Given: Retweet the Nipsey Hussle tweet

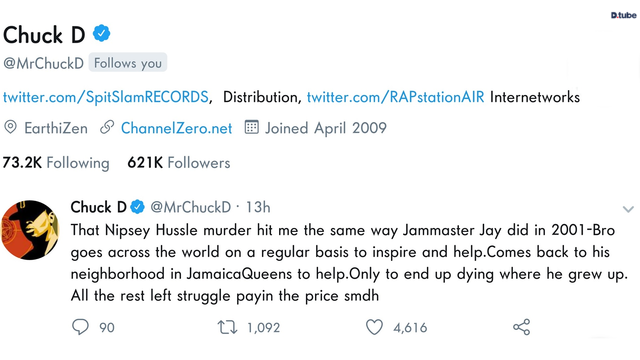Looking at the screenshot, I should (227, 327).
